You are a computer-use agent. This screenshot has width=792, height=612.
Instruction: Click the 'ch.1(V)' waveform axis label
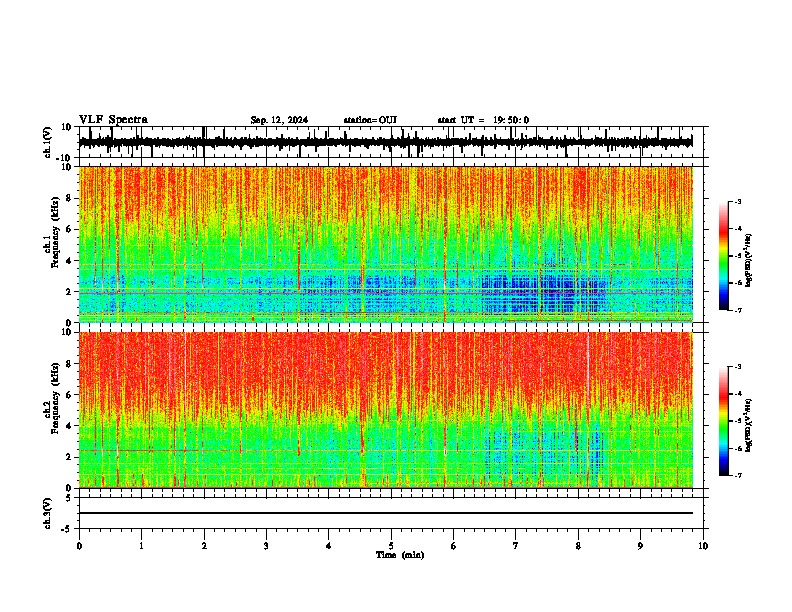[x=48, y=142]
